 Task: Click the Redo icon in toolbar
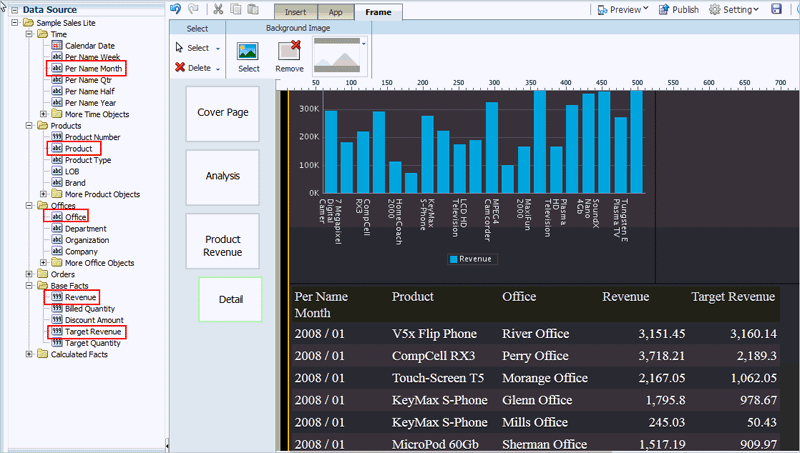(194, 9)
